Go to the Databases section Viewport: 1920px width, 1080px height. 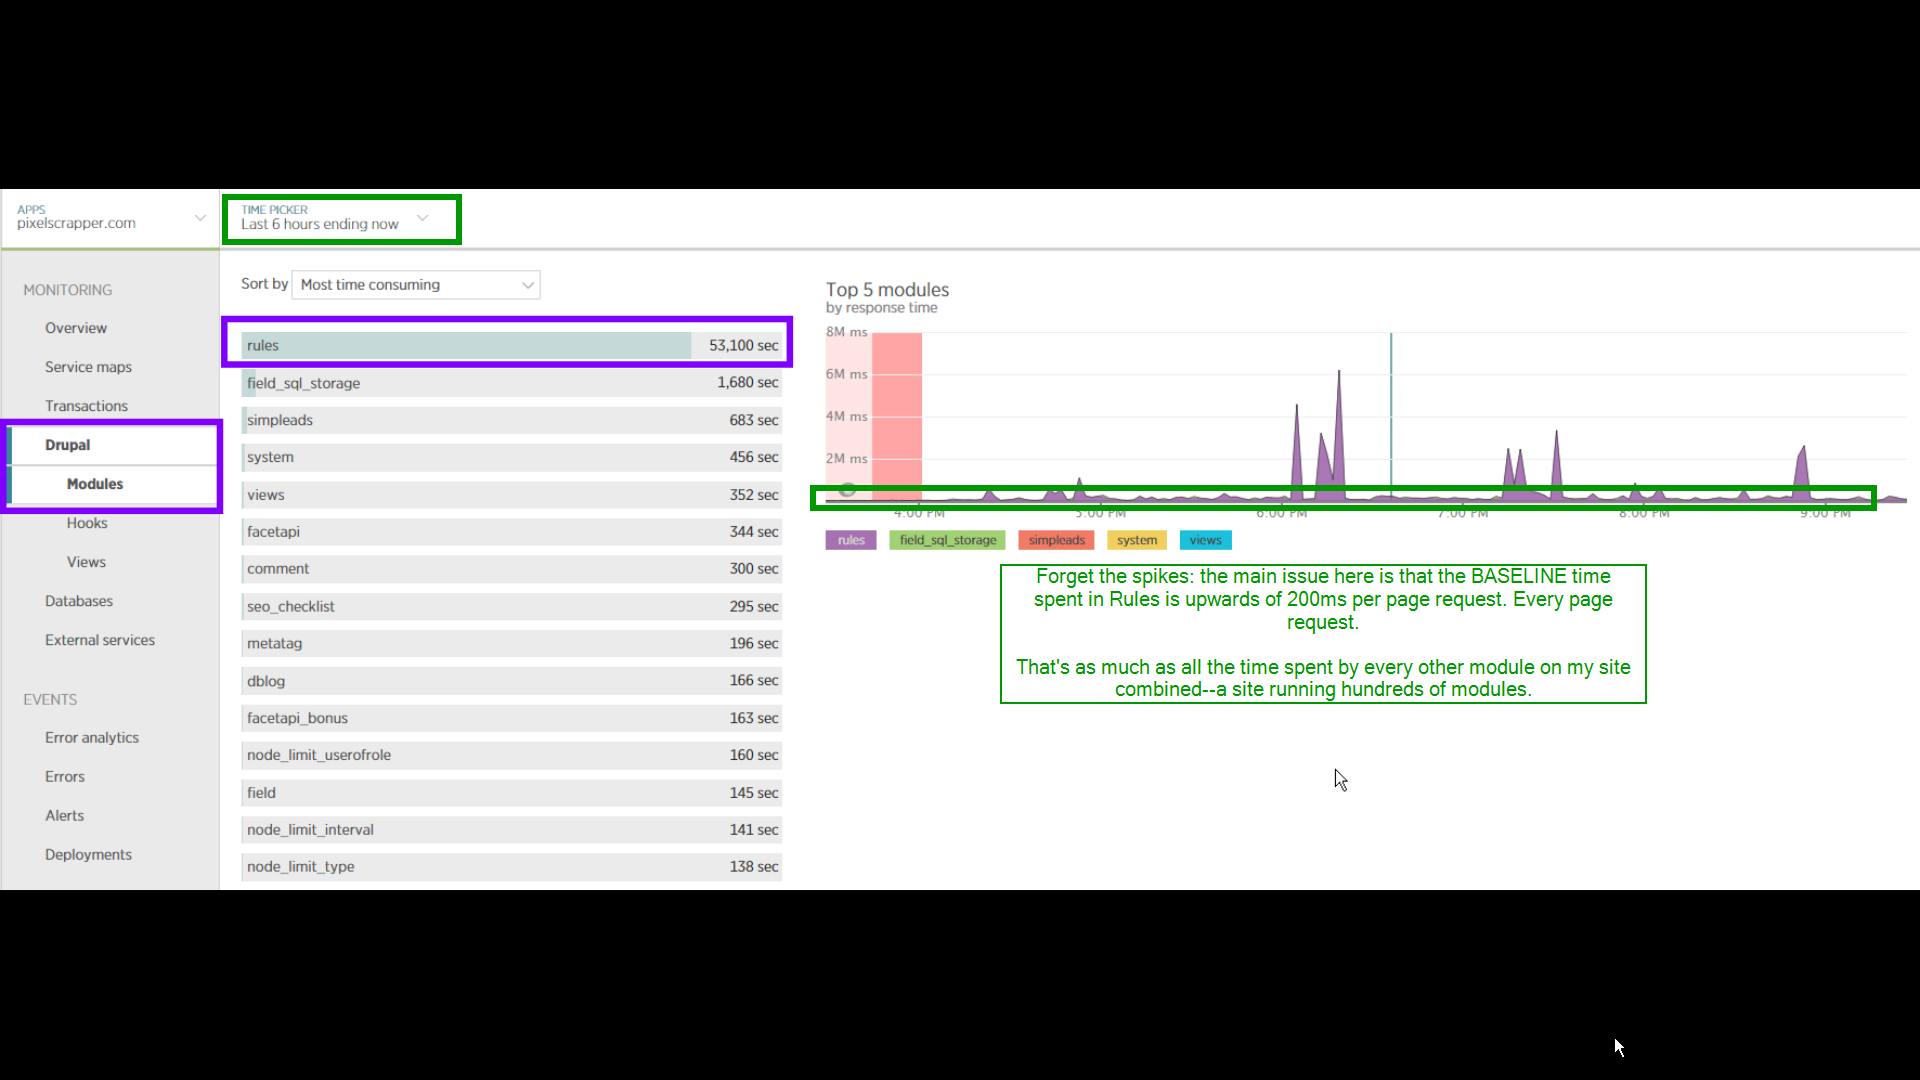coord(79,601)
